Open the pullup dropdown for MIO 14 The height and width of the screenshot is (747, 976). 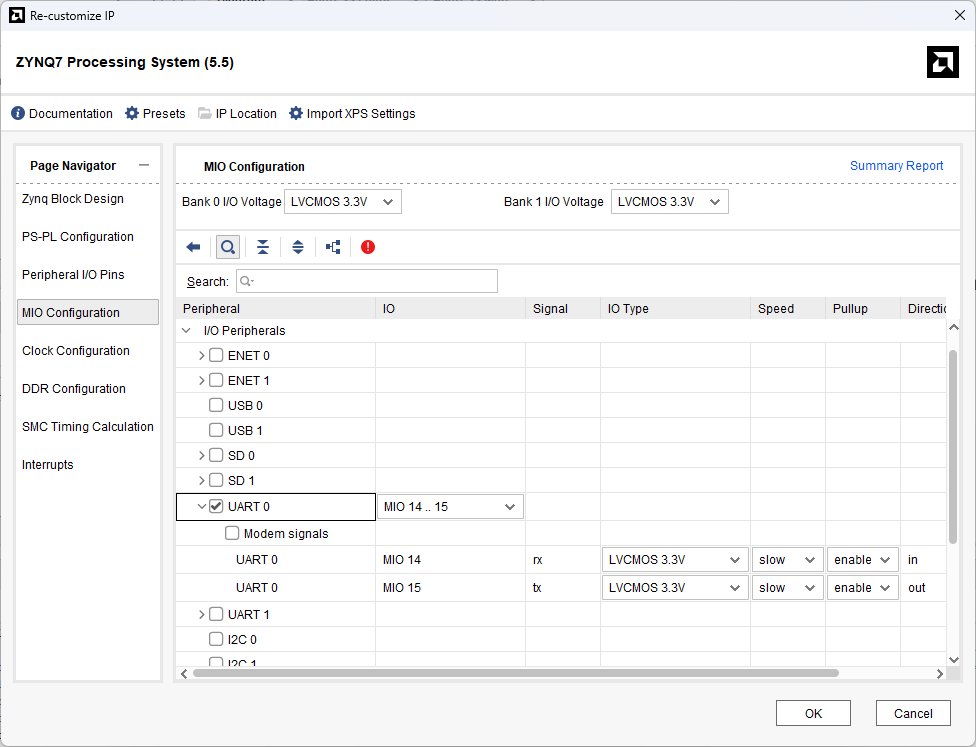click(863, 560)
